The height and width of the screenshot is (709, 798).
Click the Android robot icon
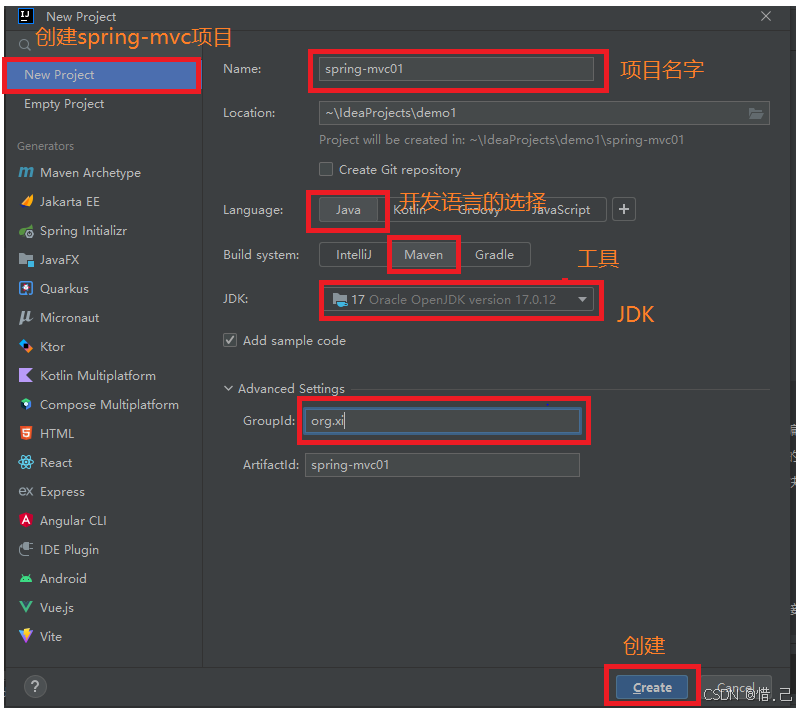click(26, 579)
